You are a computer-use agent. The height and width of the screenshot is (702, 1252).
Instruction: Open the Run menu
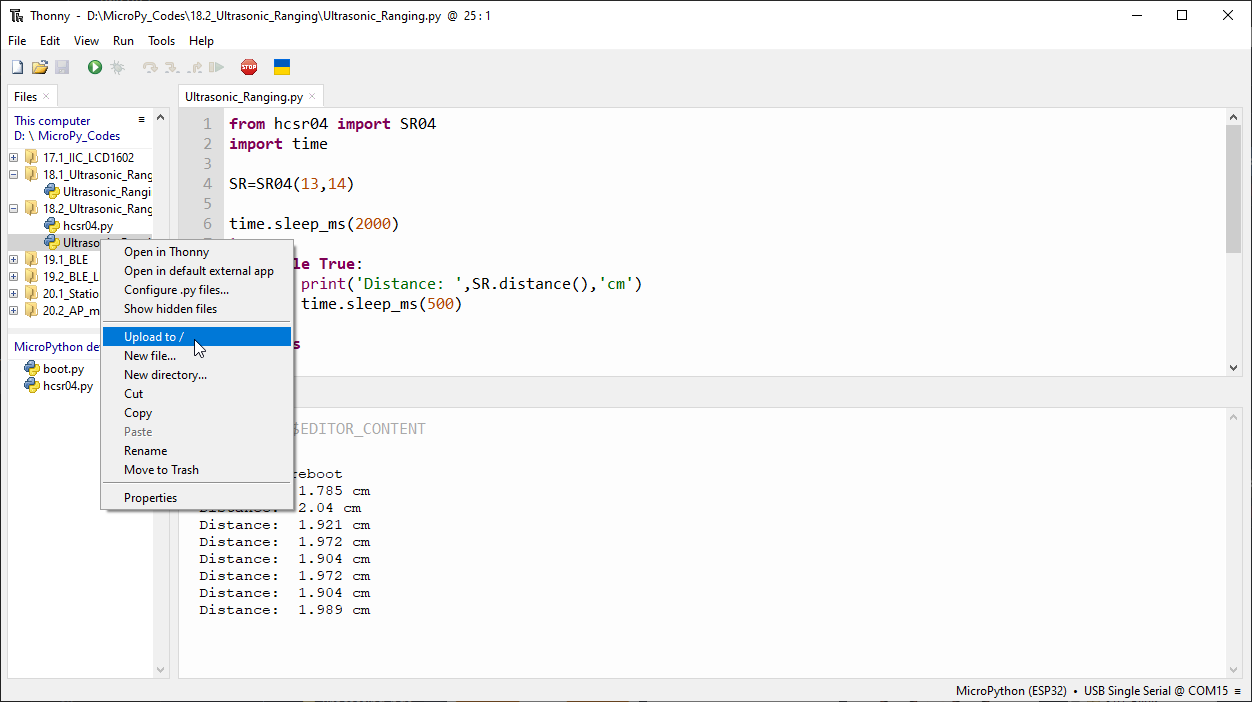click(123, 41)
